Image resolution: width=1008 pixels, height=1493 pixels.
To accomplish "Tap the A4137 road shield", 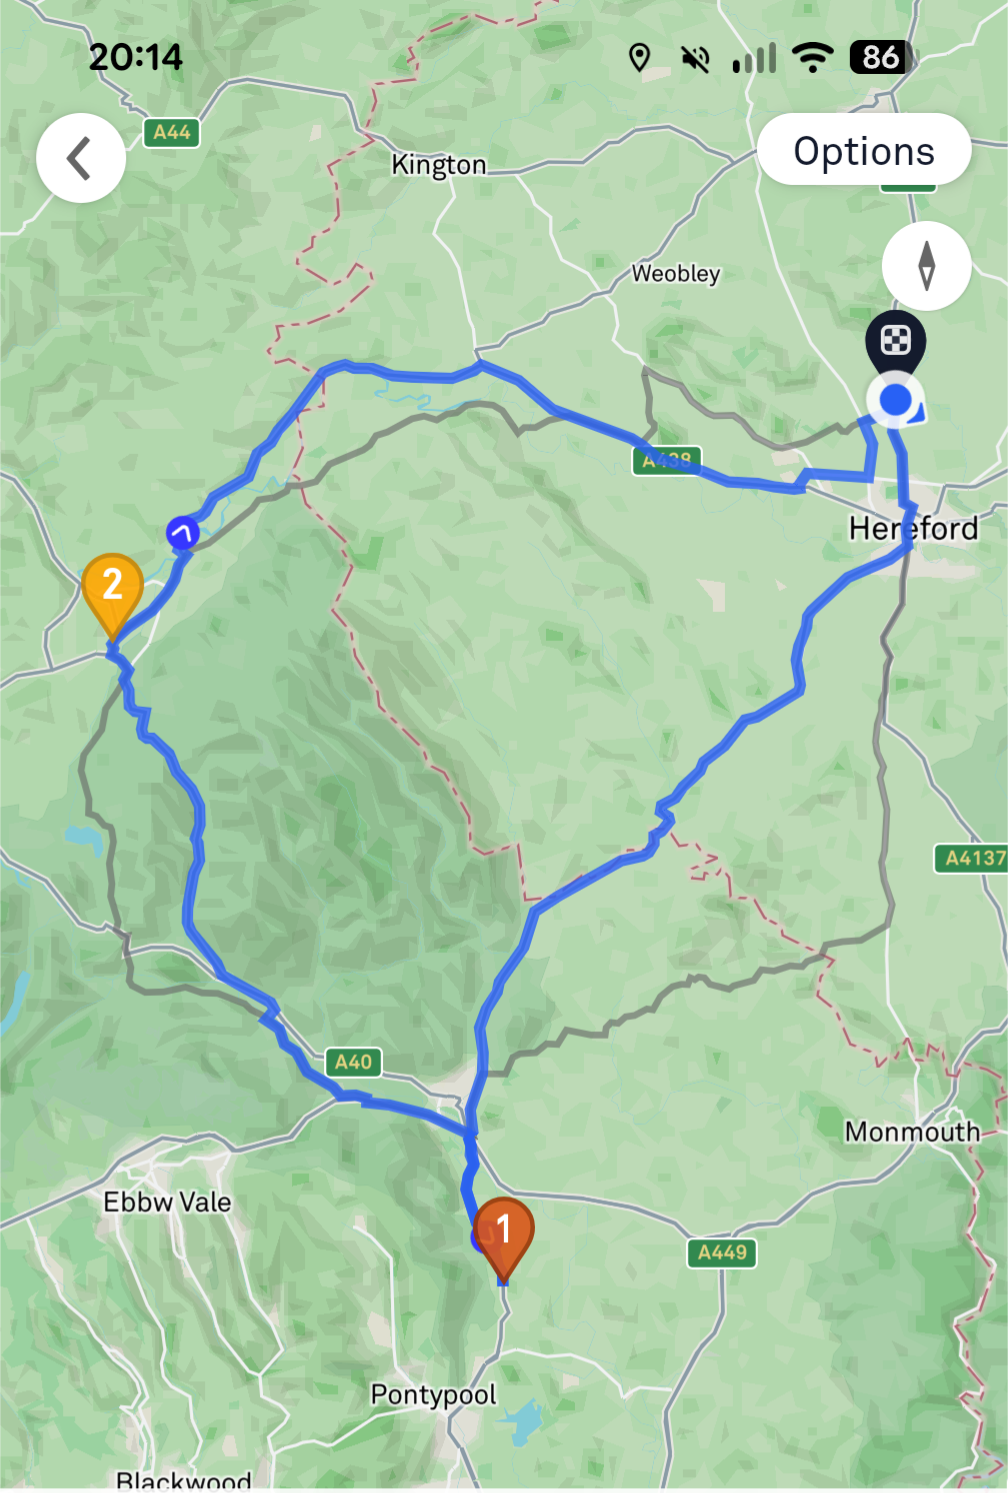I will [x=972, y=858].
